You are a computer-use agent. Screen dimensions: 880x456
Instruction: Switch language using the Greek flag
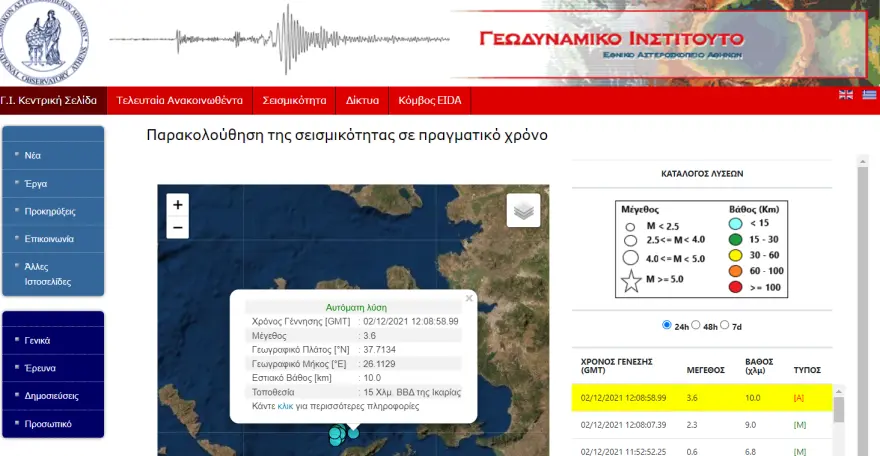pos(869,95)
